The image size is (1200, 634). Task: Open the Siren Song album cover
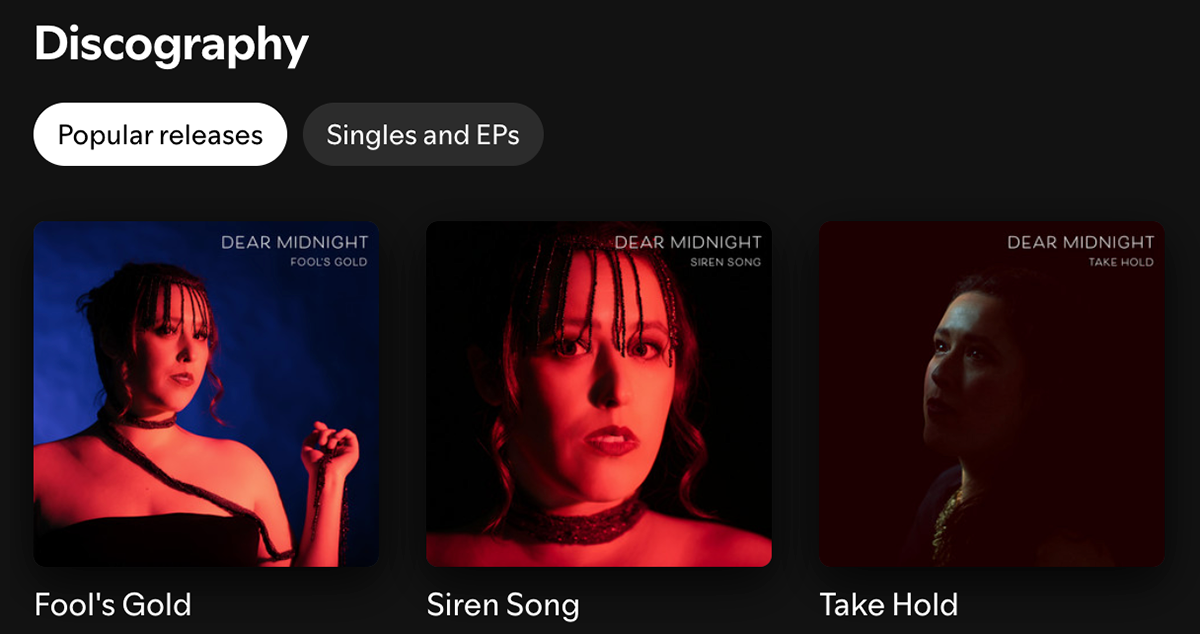[599, 394]
